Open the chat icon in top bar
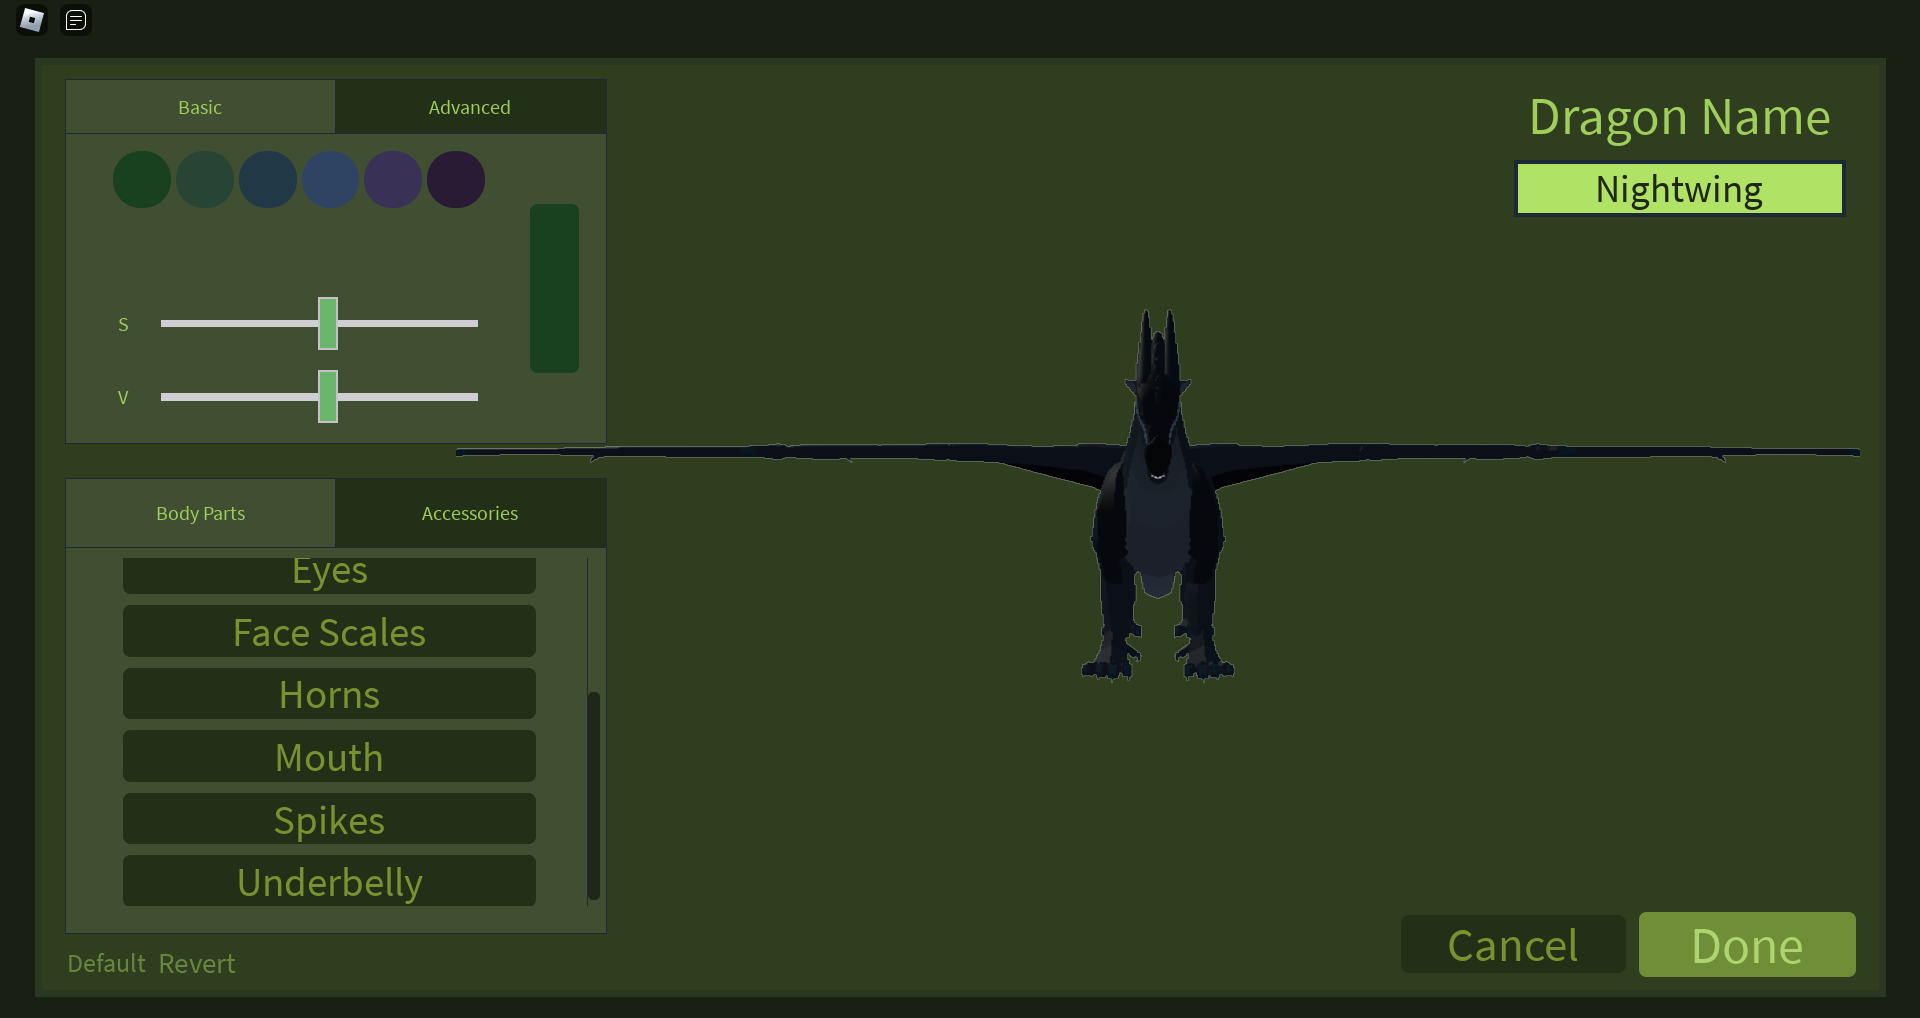The image size is (1920, 1018). pyautogui.click(x=76, y=20)
